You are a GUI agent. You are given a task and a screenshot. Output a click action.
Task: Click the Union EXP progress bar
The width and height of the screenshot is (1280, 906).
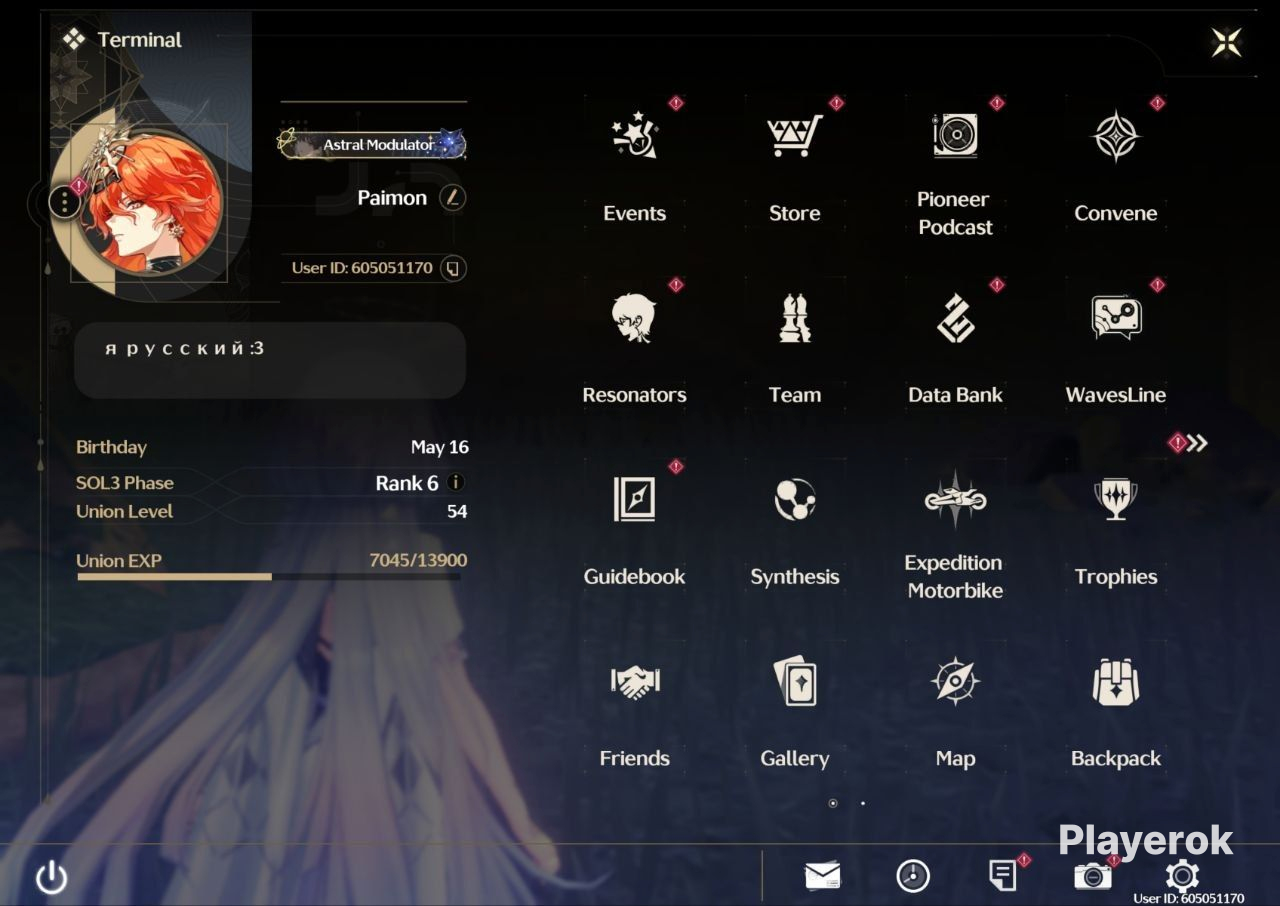coord(269,577)
